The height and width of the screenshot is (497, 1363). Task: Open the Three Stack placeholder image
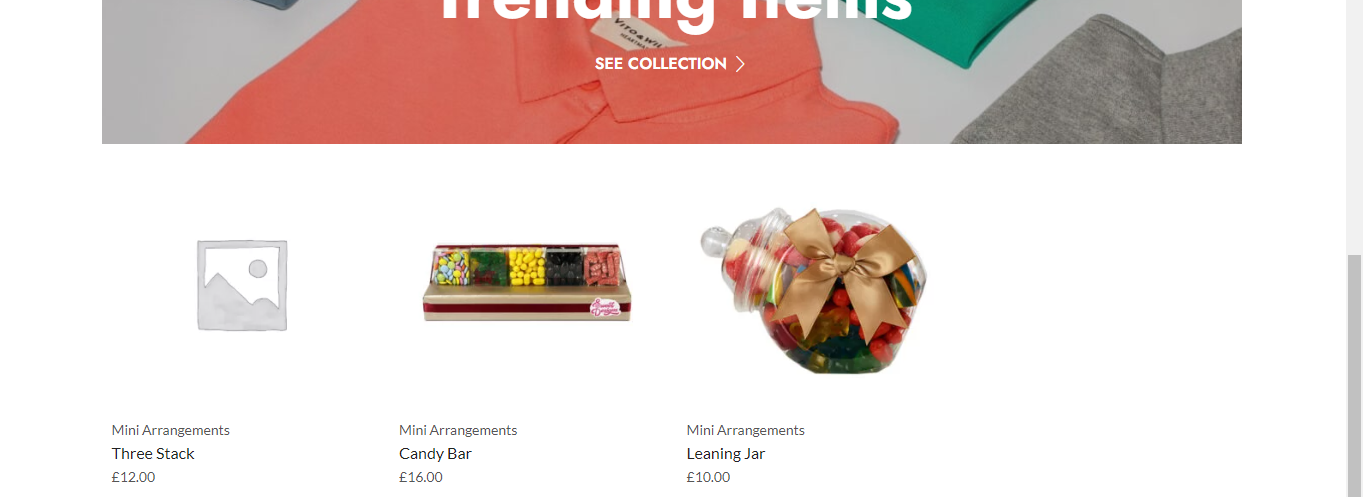coord(241,286)
